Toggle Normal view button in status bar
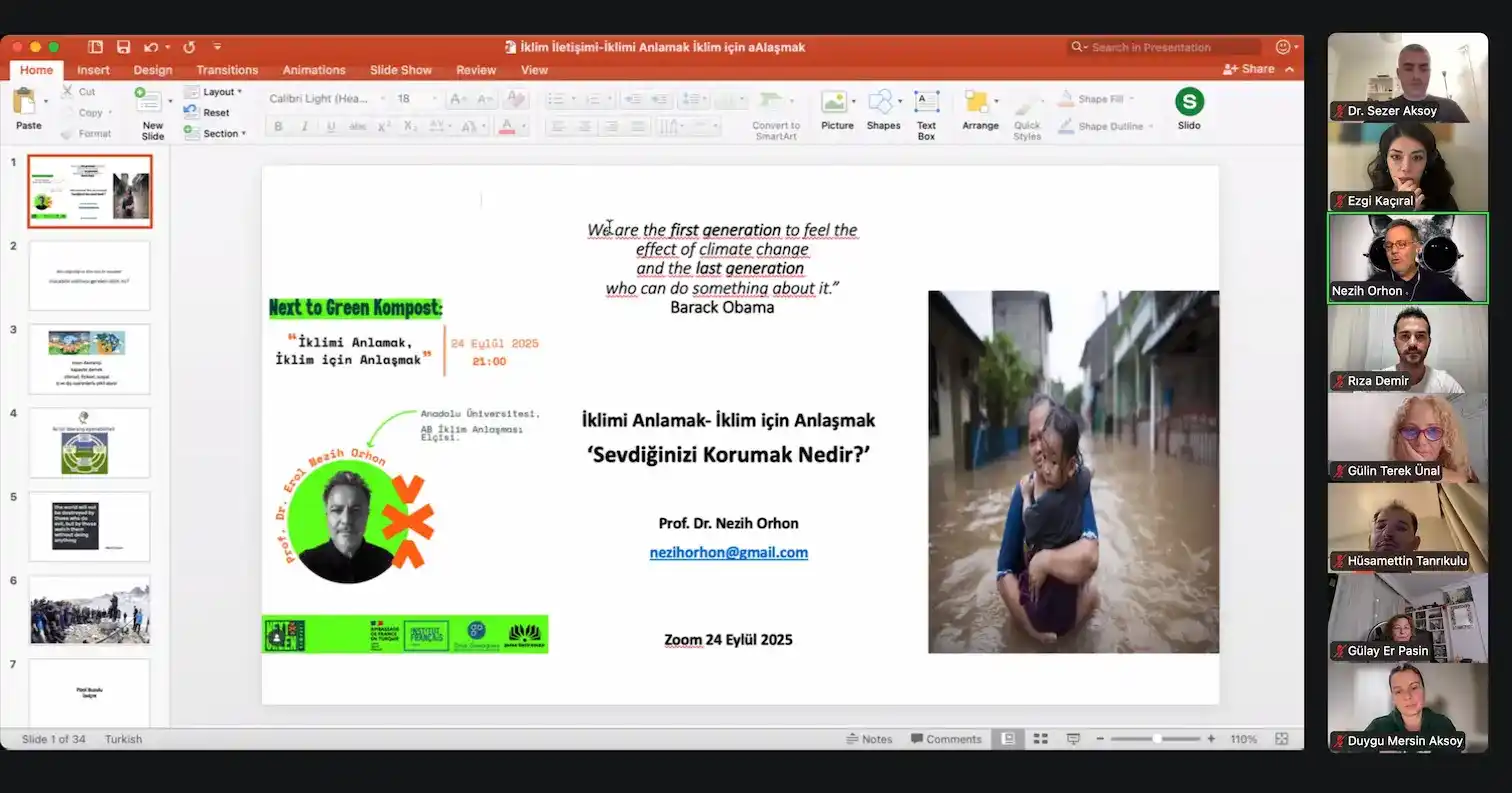Screen dimensions: 1512x793 (1008, 739)
